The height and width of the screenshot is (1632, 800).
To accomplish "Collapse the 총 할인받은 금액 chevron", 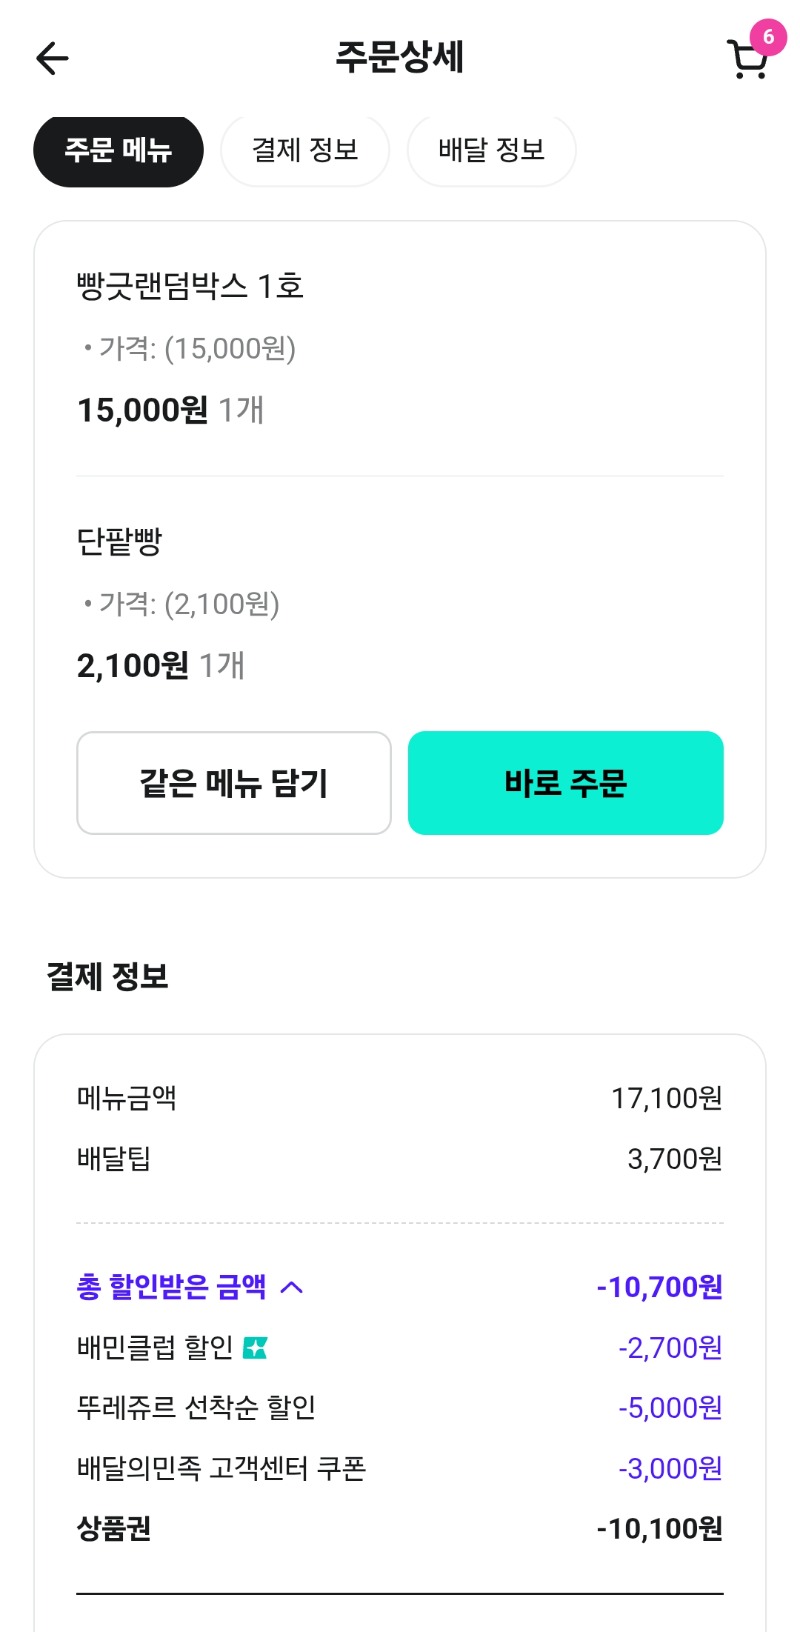I will (291, 1287).
